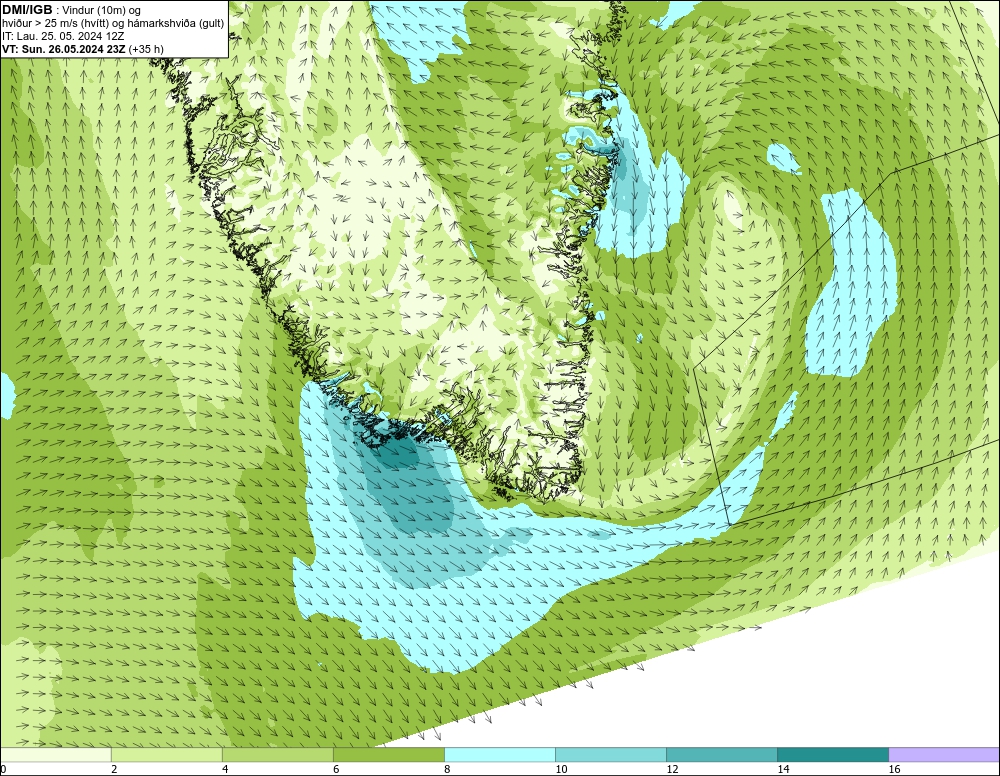1000x776 pixels.
Task: Click the legend scale label '10'
Action: tap(561, 769)
